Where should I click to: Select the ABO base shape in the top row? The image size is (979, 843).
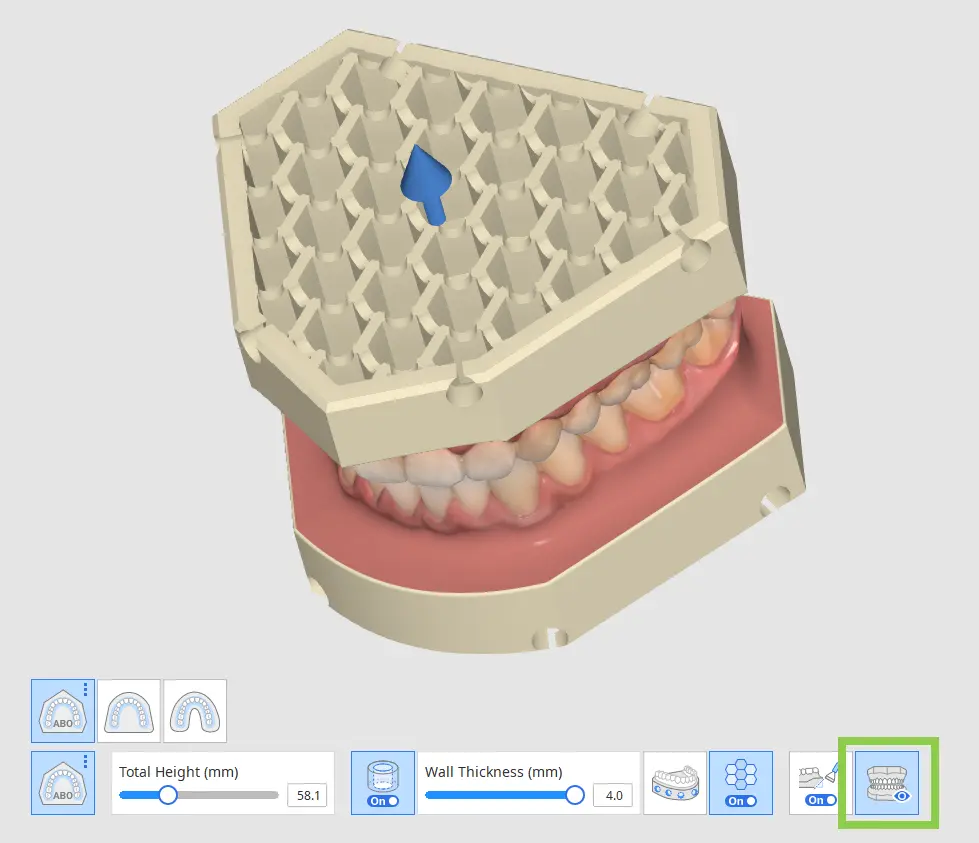point(60,710)
